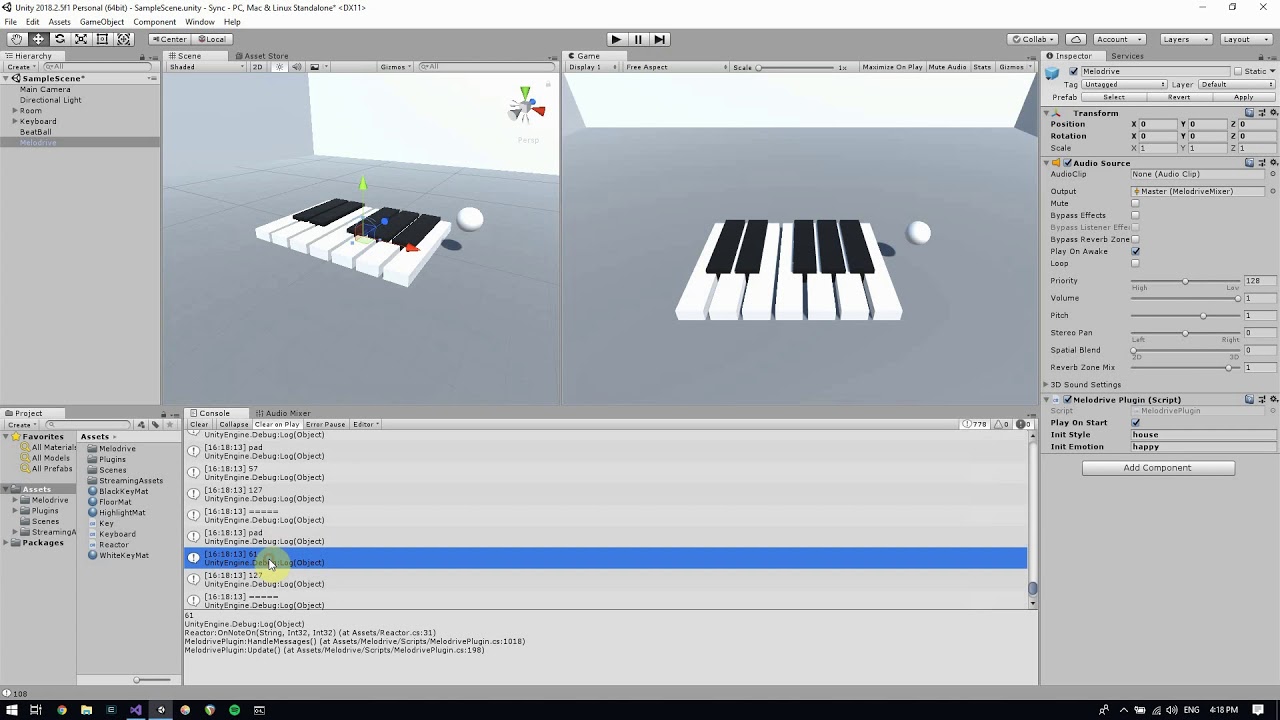The height and width of the screenshot is (720, 1280).
Task: Open Transform component help icon
Action: [x=1250, y=113]
